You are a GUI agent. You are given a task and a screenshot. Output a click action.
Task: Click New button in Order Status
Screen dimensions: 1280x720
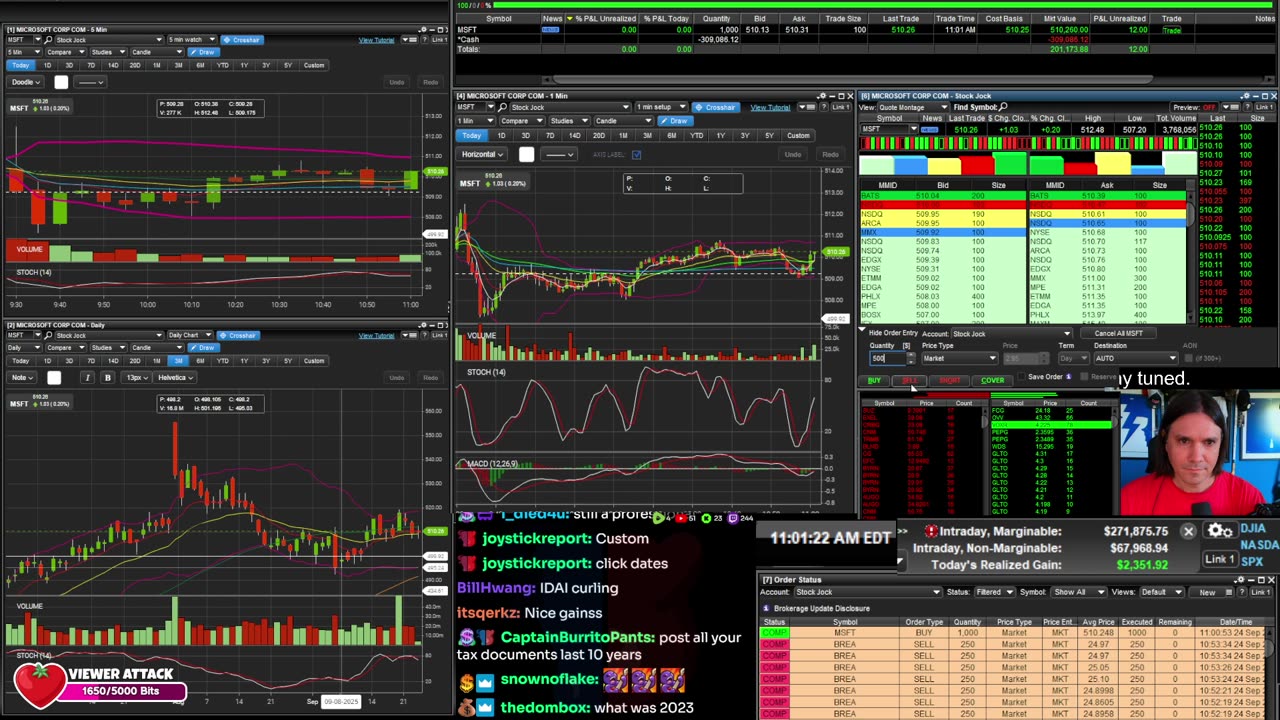pos(1207,593)
